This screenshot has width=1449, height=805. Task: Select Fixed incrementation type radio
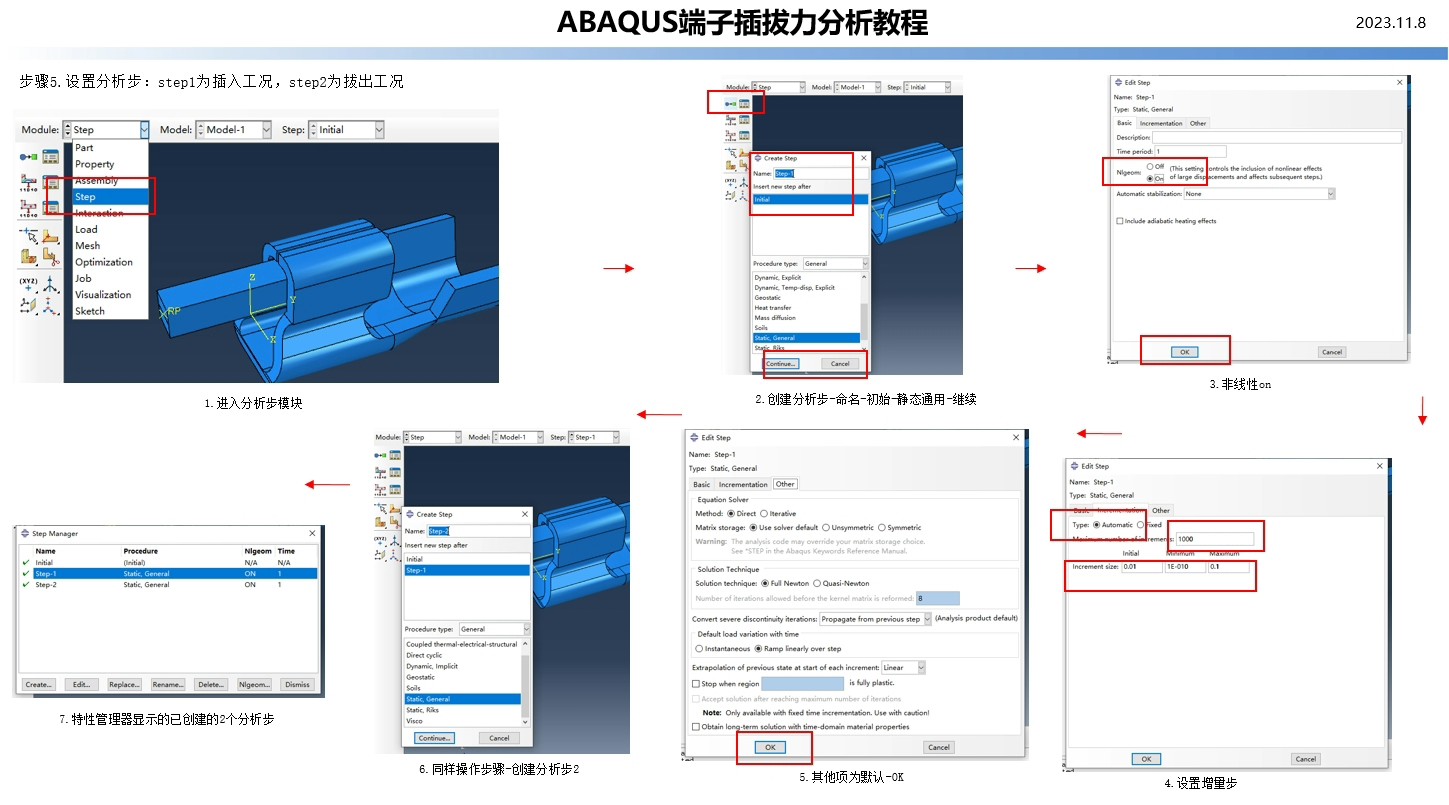click(1140, 525)
